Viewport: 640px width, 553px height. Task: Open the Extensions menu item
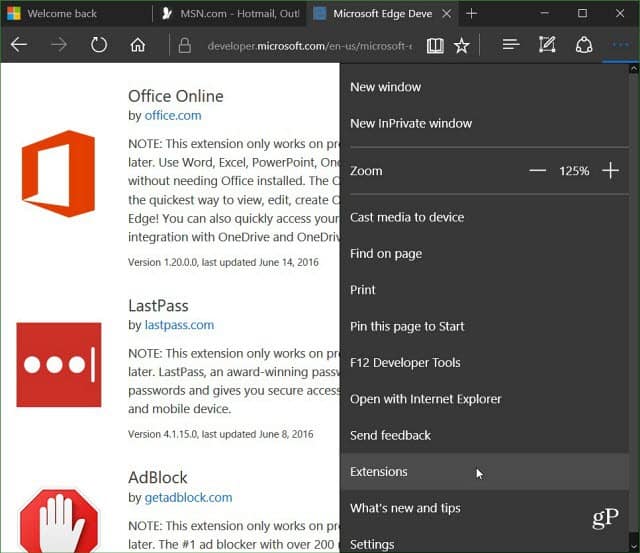point(484,471)
